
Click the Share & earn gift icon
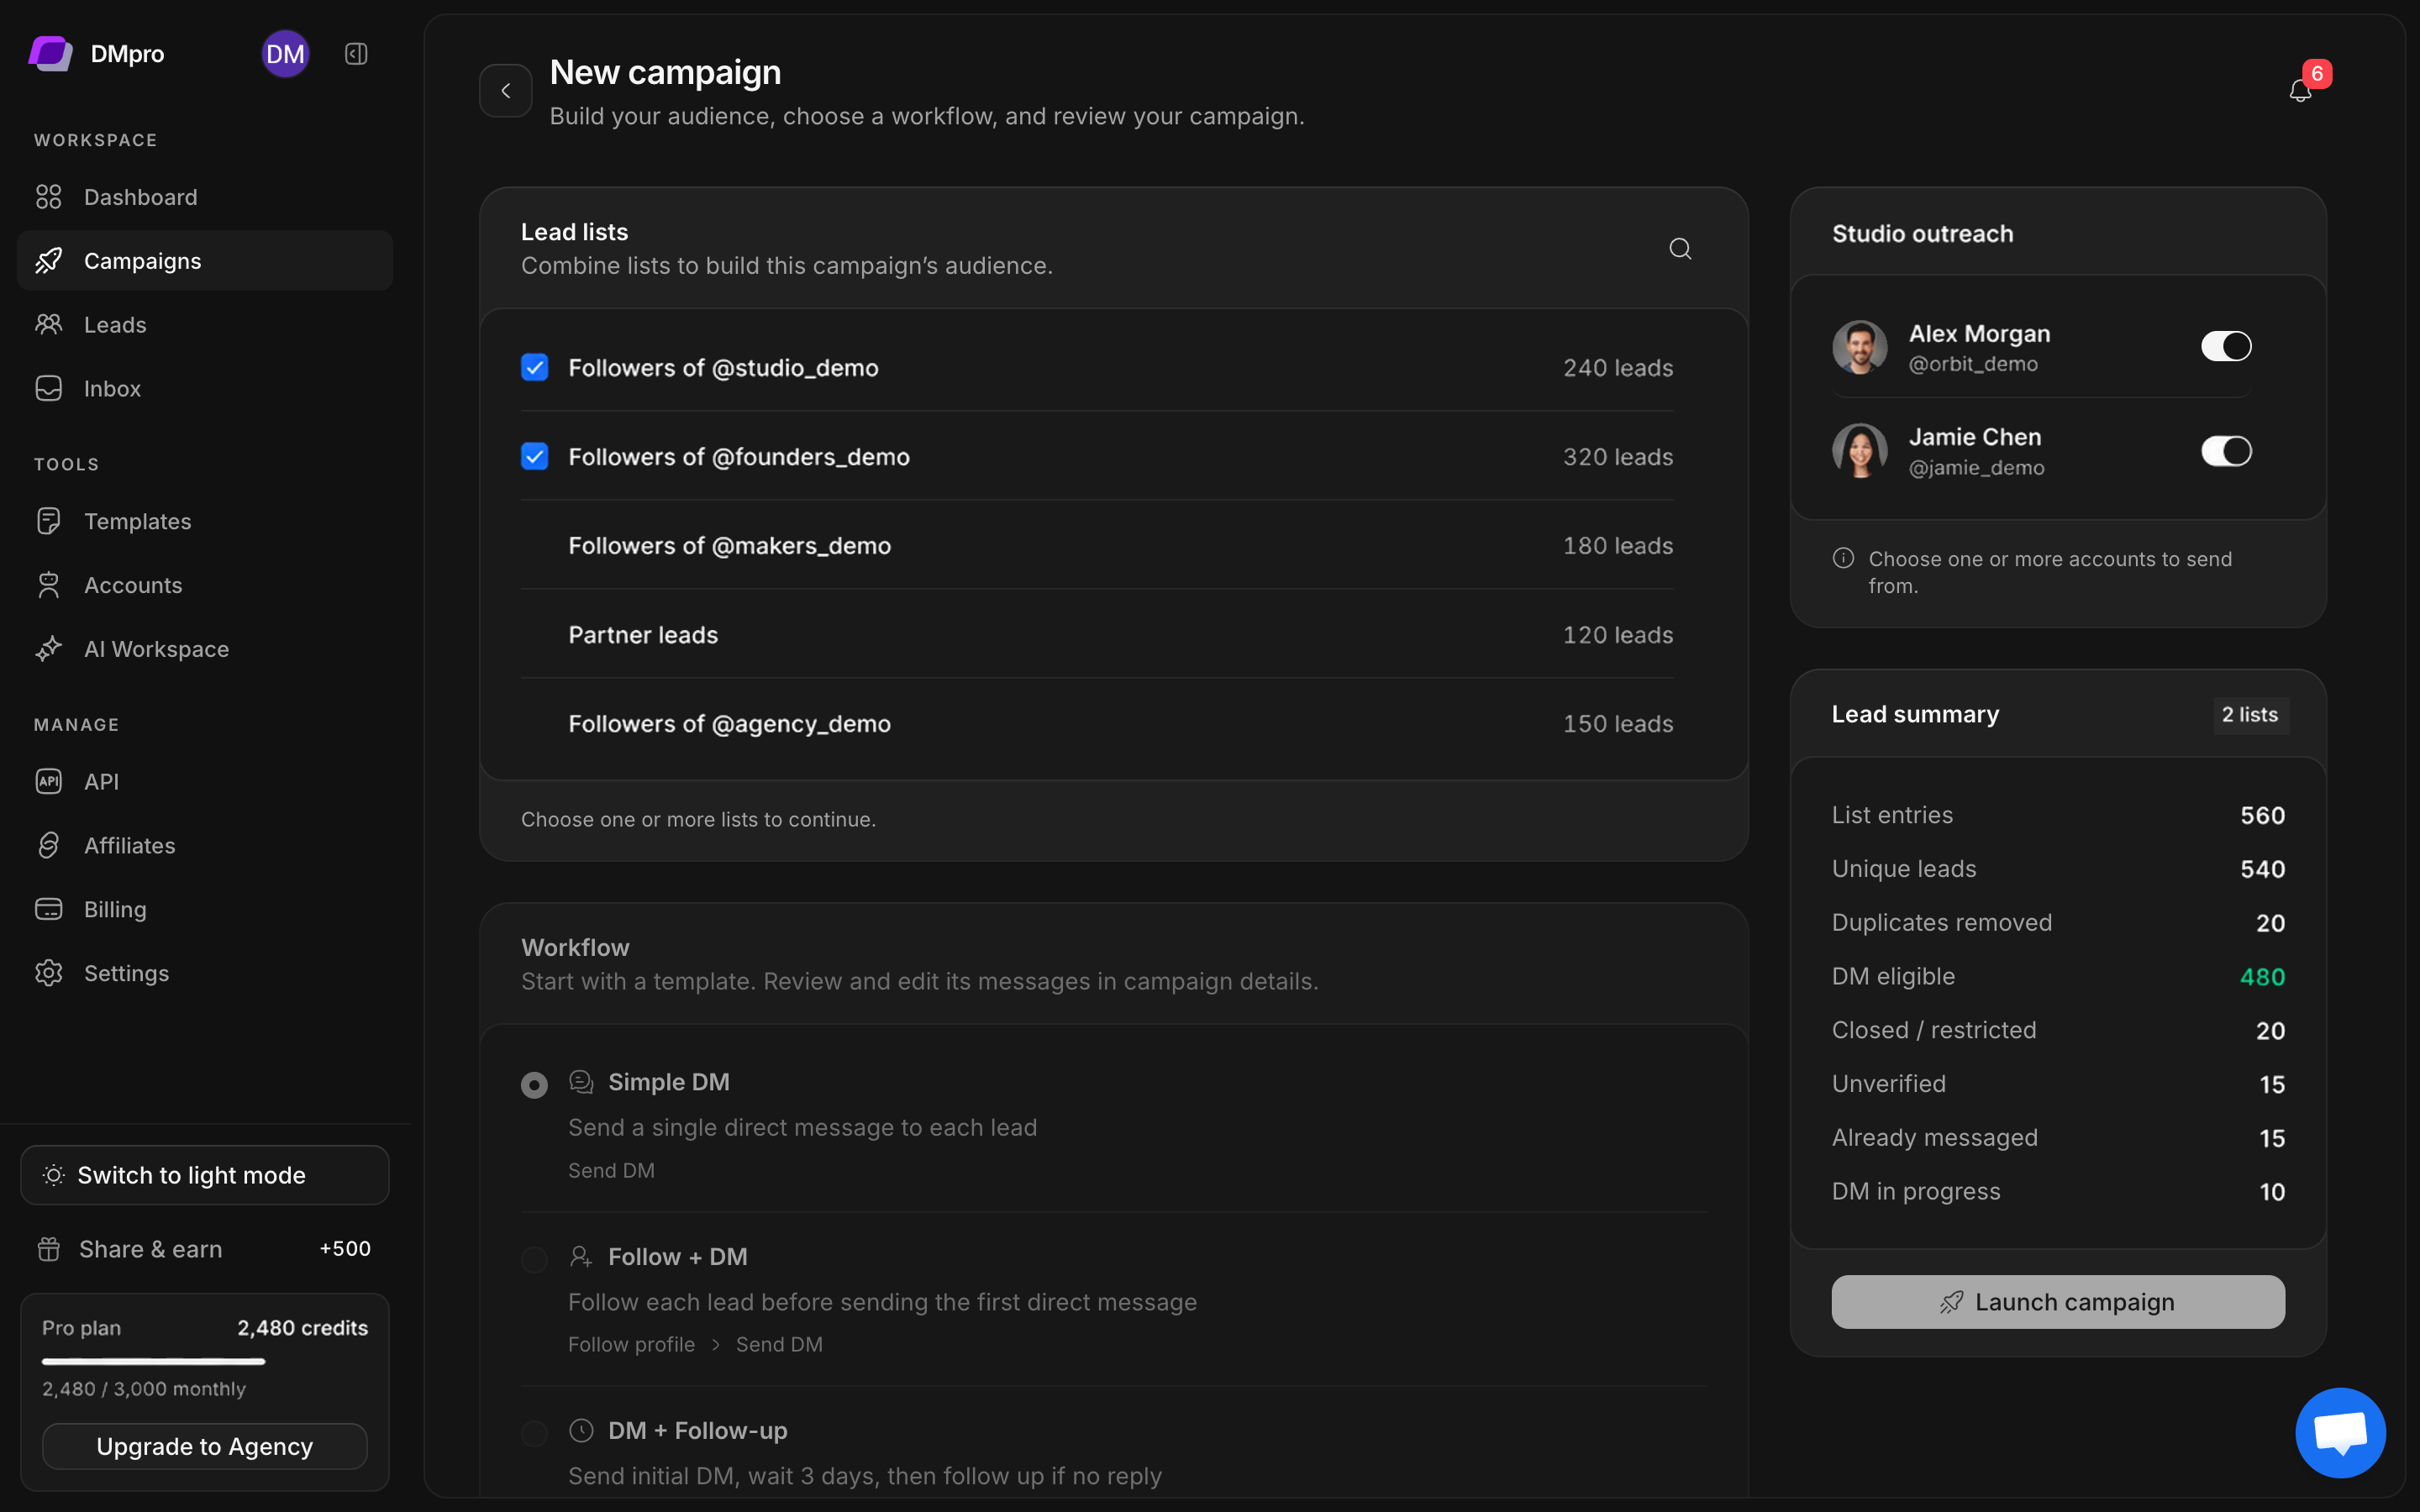(49, 1249)
